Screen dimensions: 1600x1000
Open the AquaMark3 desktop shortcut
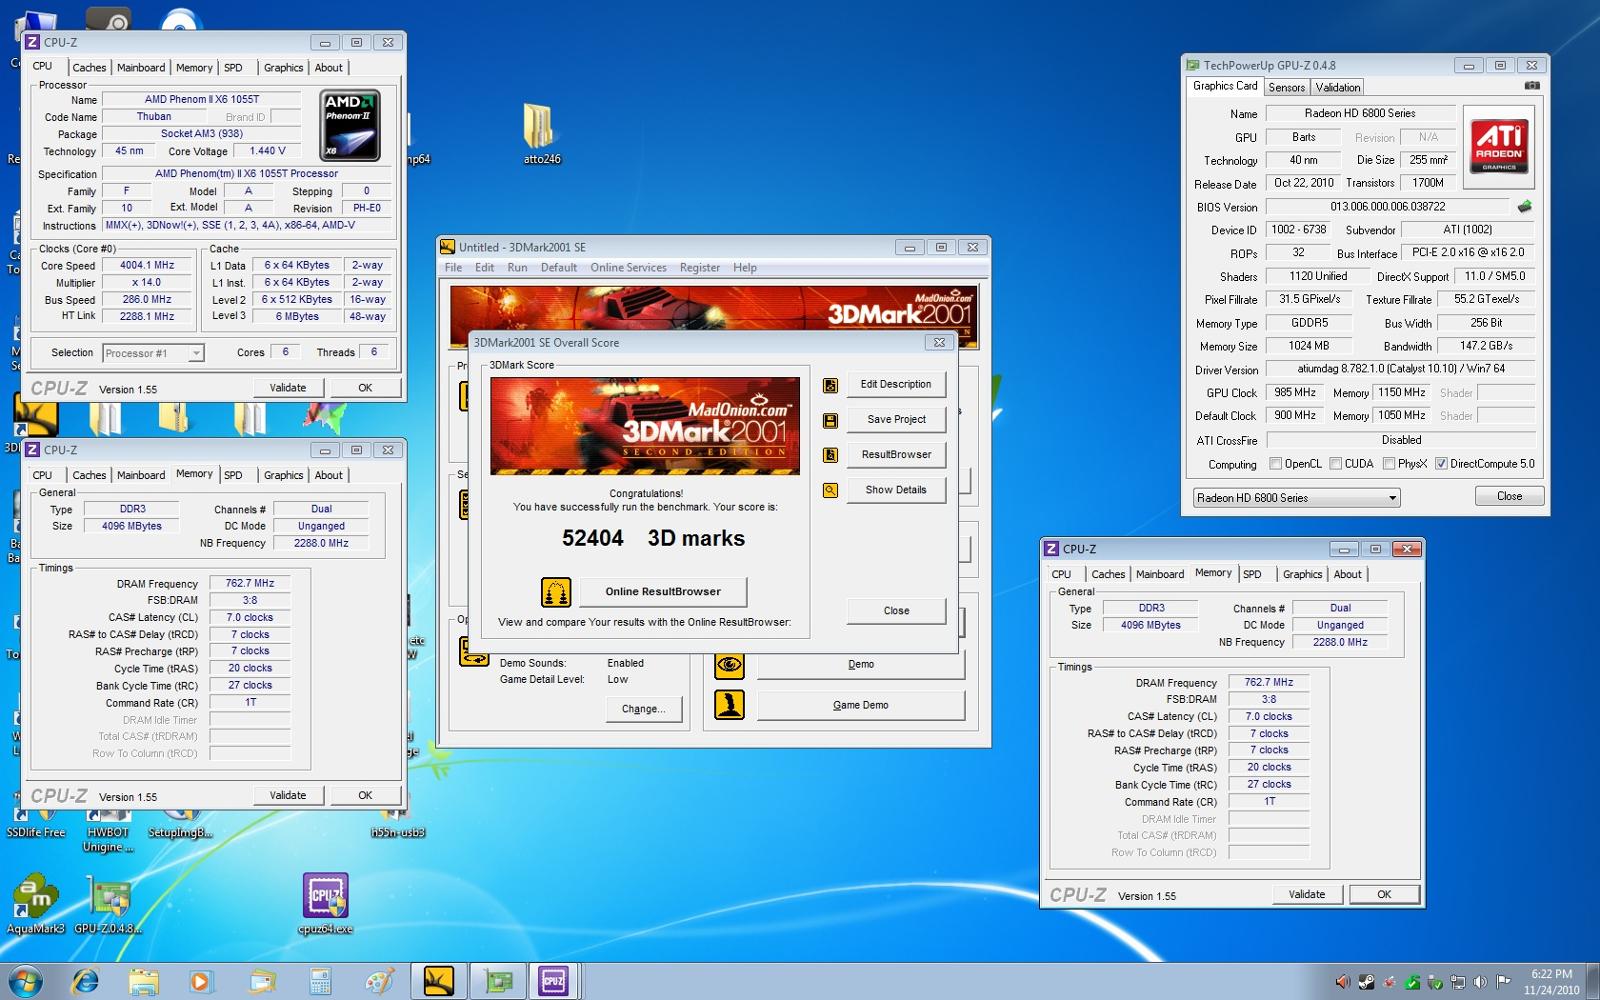[x=35, y=905]
